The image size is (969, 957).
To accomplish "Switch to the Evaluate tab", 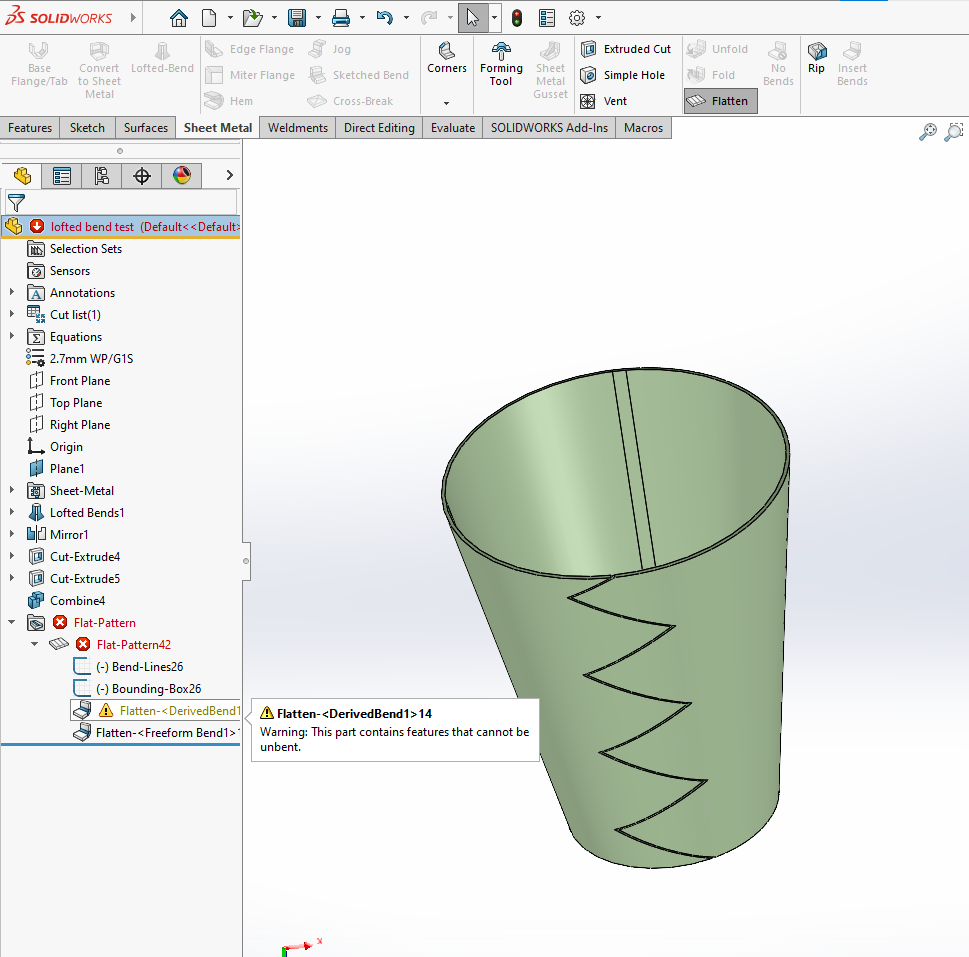I will pos(453,128).
